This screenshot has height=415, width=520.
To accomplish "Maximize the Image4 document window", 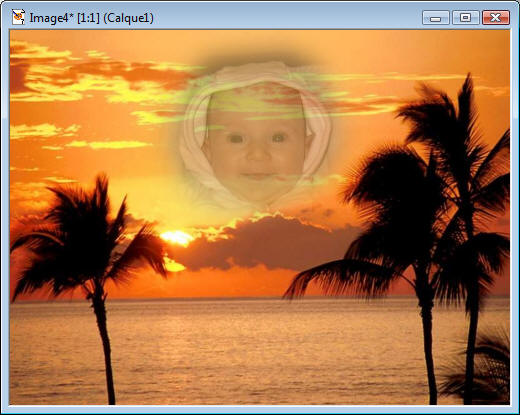I will [465, 18].
